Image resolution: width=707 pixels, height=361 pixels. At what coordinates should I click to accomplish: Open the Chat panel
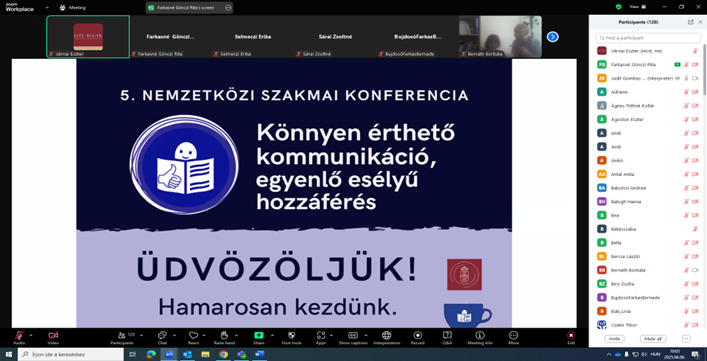pos(162,338)
